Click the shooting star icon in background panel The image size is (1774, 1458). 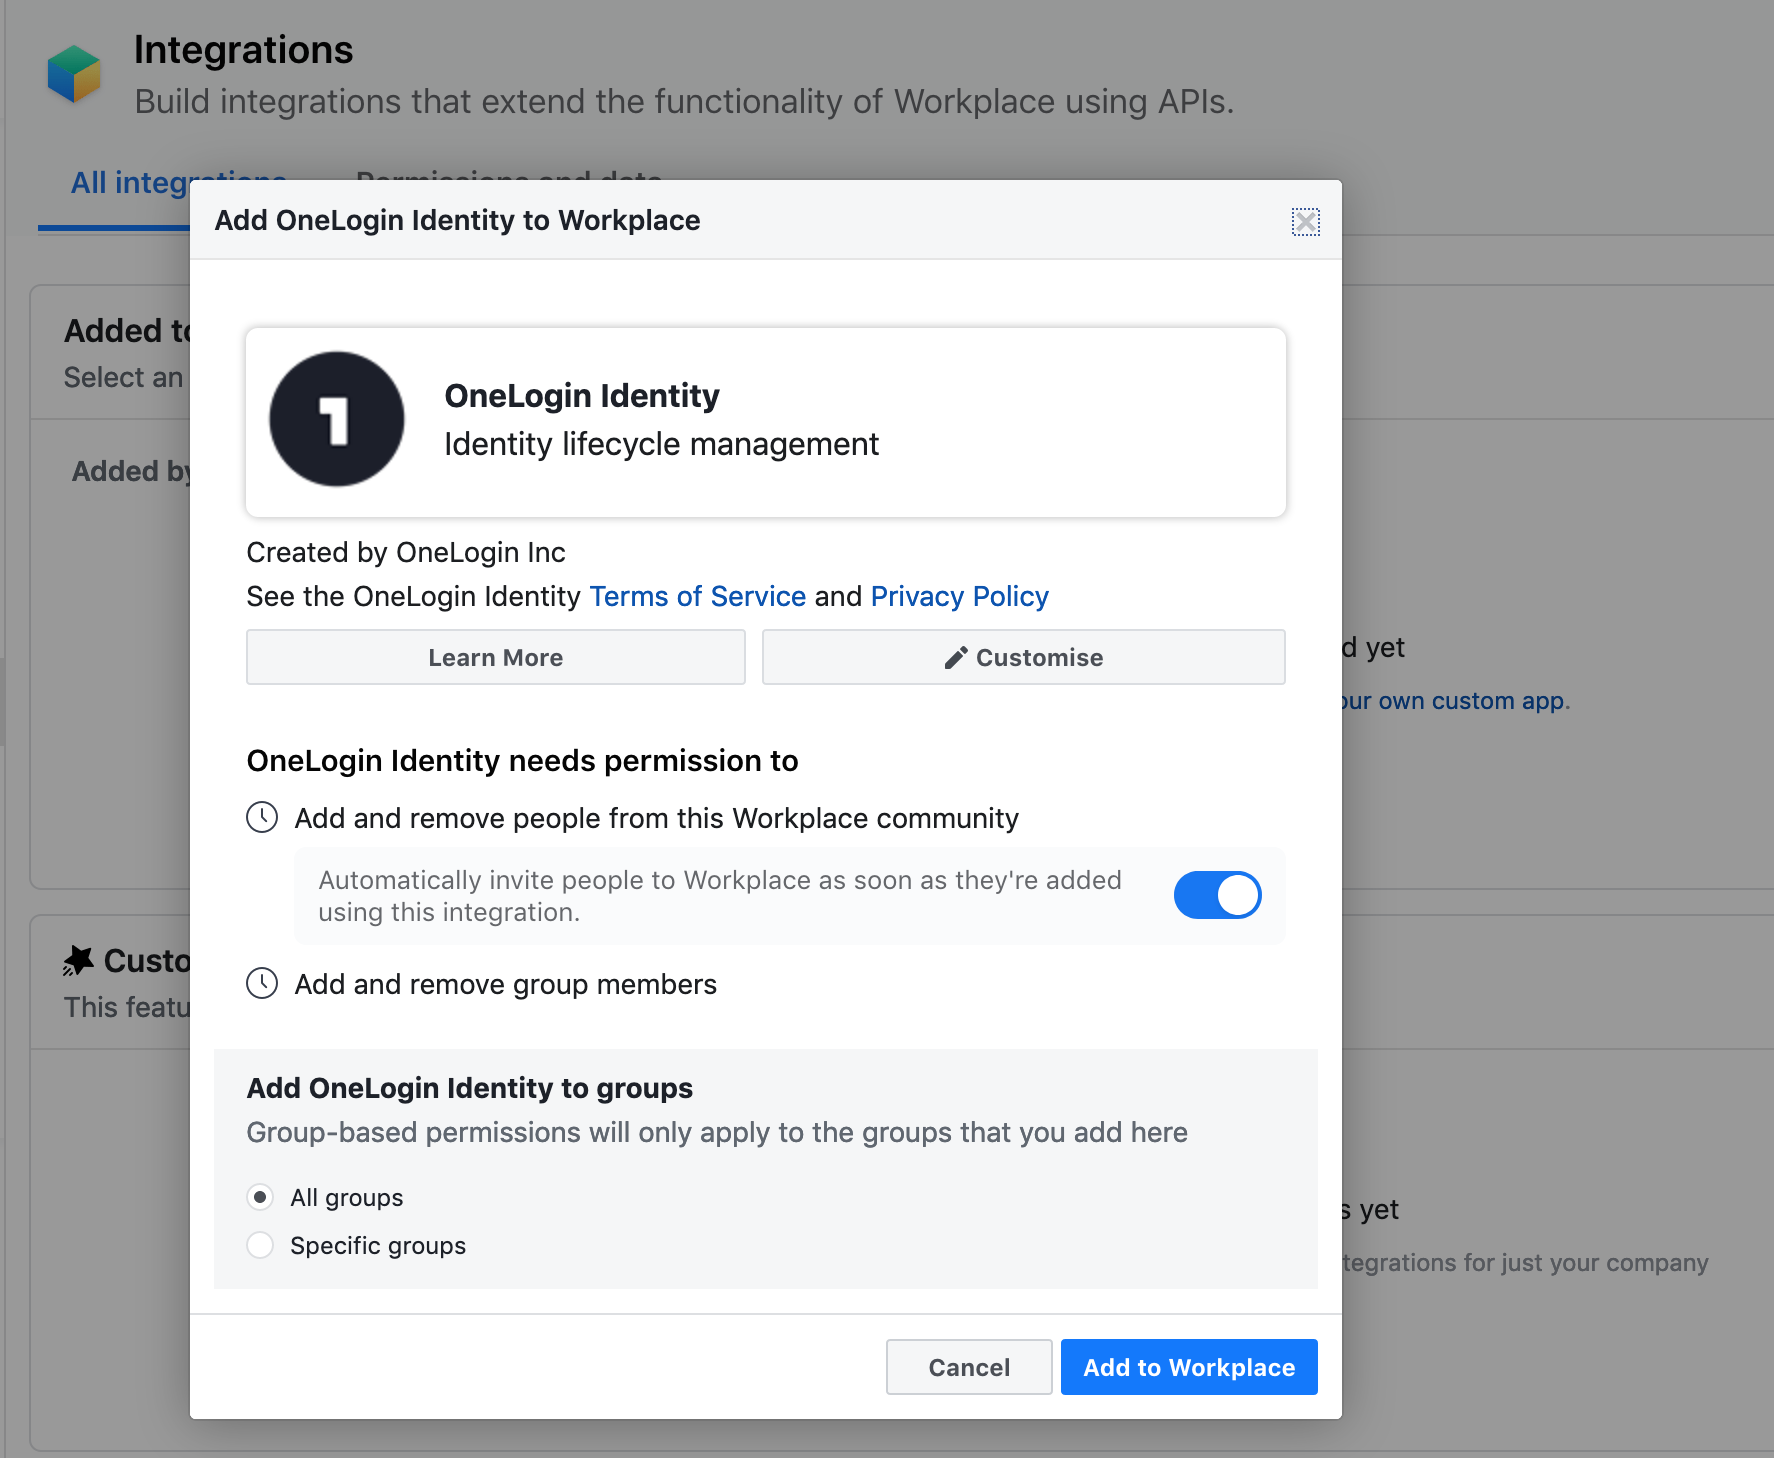[78, 961]
